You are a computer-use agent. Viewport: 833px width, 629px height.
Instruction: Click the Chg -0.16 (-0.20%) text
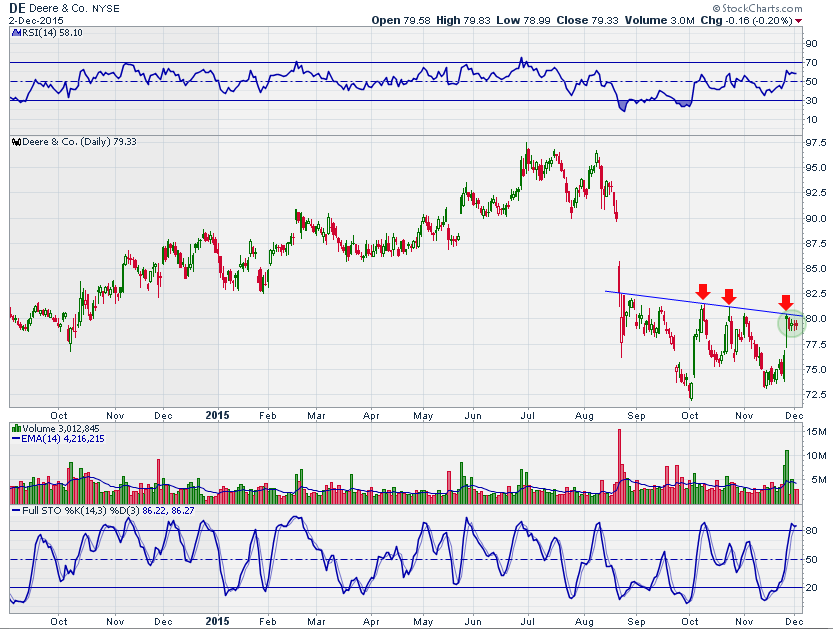point(746,20)
